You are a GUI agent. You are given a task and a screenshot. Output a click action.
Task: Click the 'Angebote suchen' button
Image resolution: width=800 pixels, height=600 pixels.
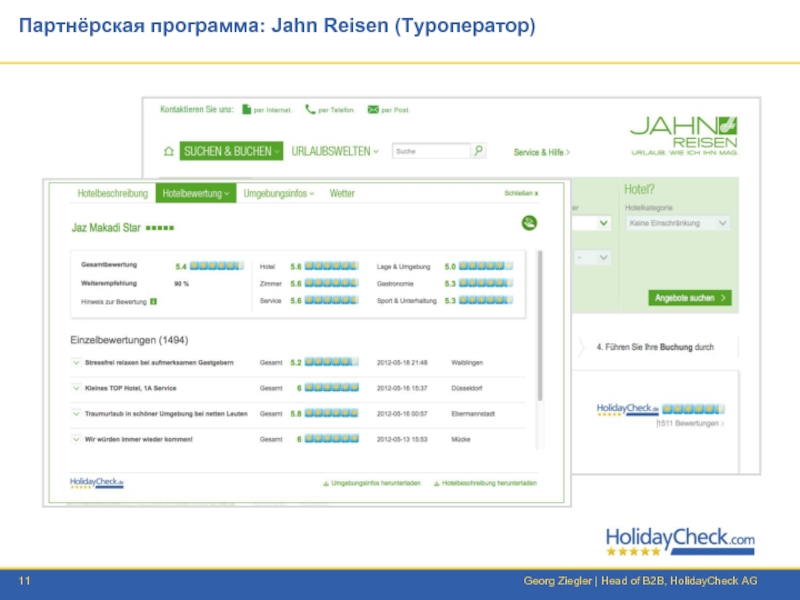[x=690, y=298]
